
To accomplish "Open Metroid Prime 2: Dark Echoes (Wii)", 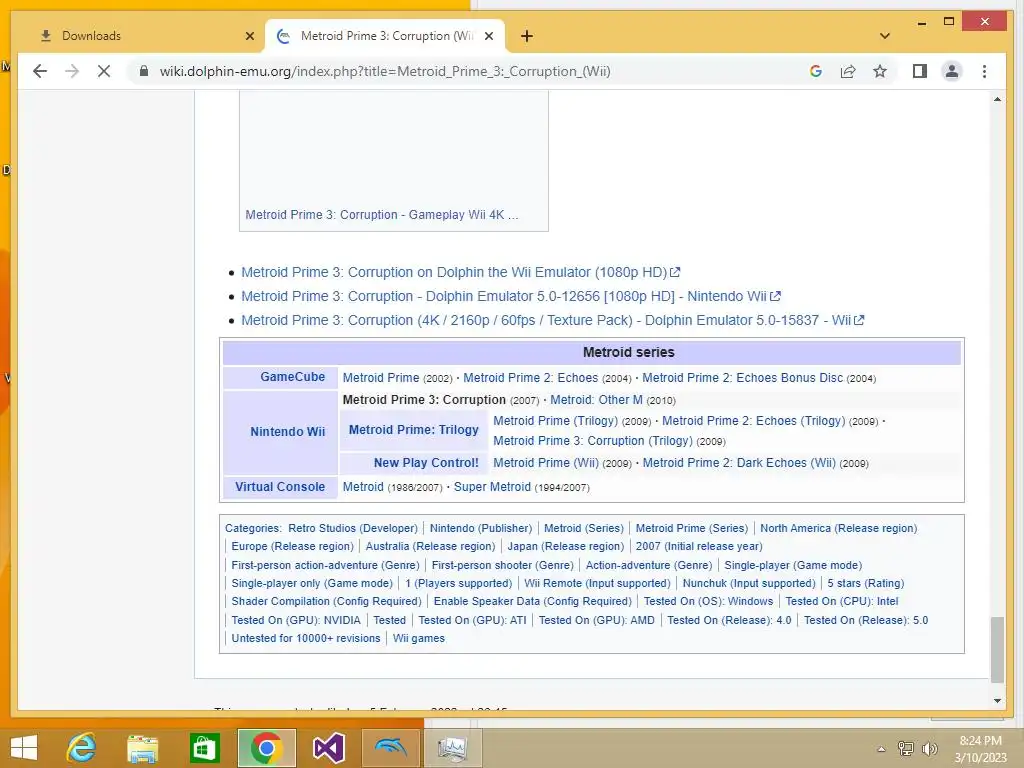I will (x=739, y=462).
